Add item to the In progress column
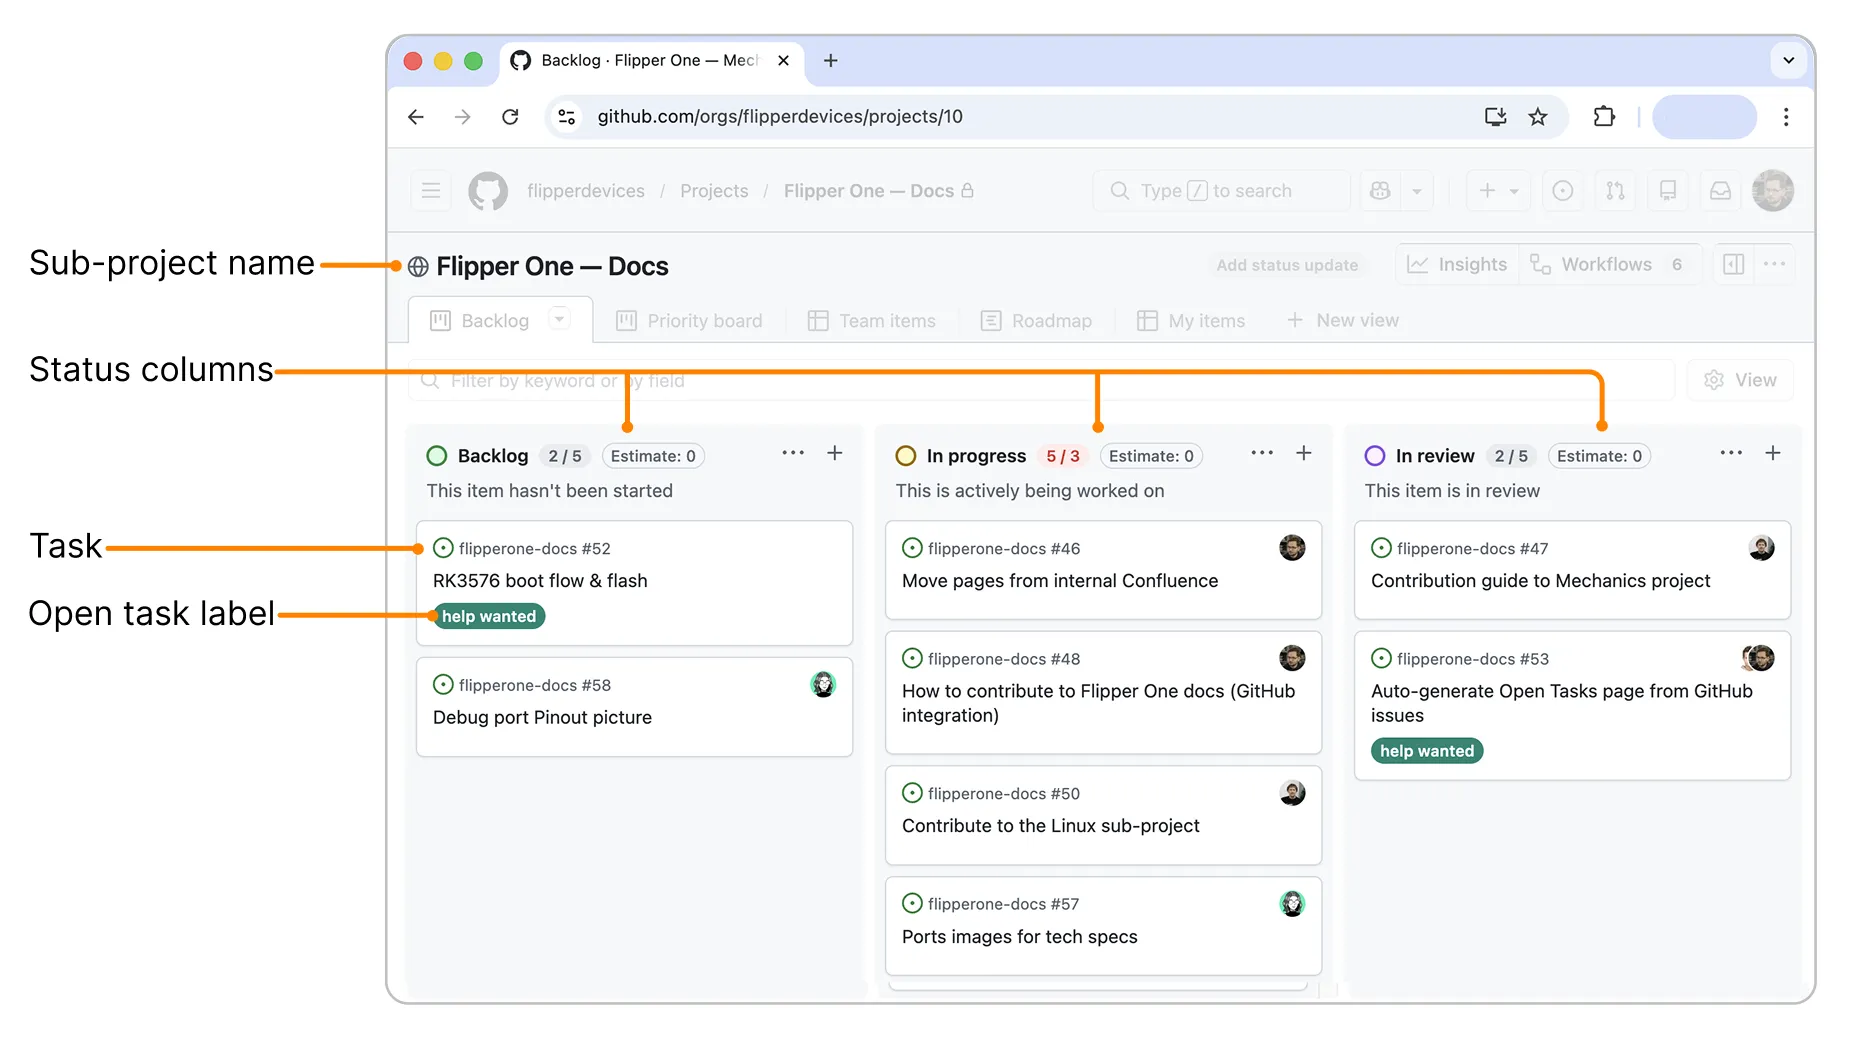The width and height of the screenshot is (1852, 1038). (x=1304, y=453)
